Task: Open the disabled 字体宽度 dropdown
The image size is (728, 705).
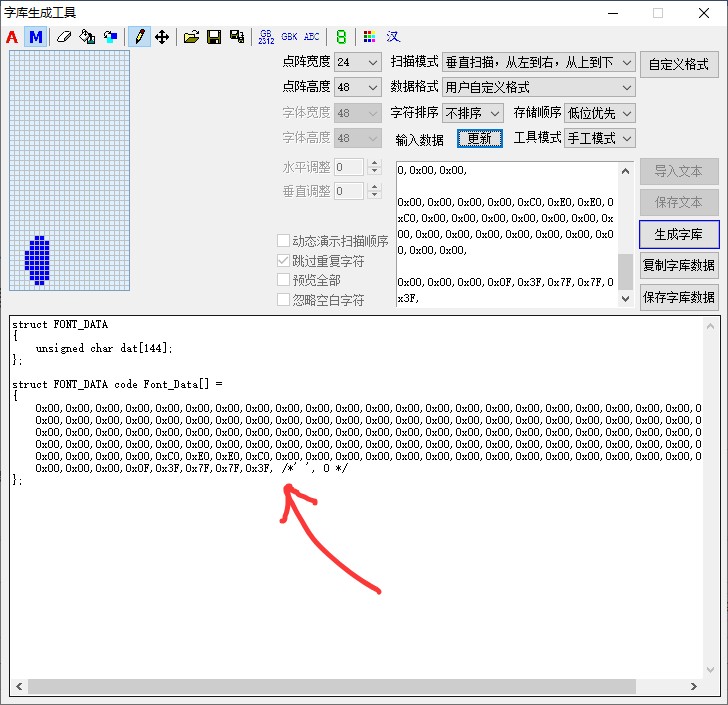Action: tap(358, 113)
